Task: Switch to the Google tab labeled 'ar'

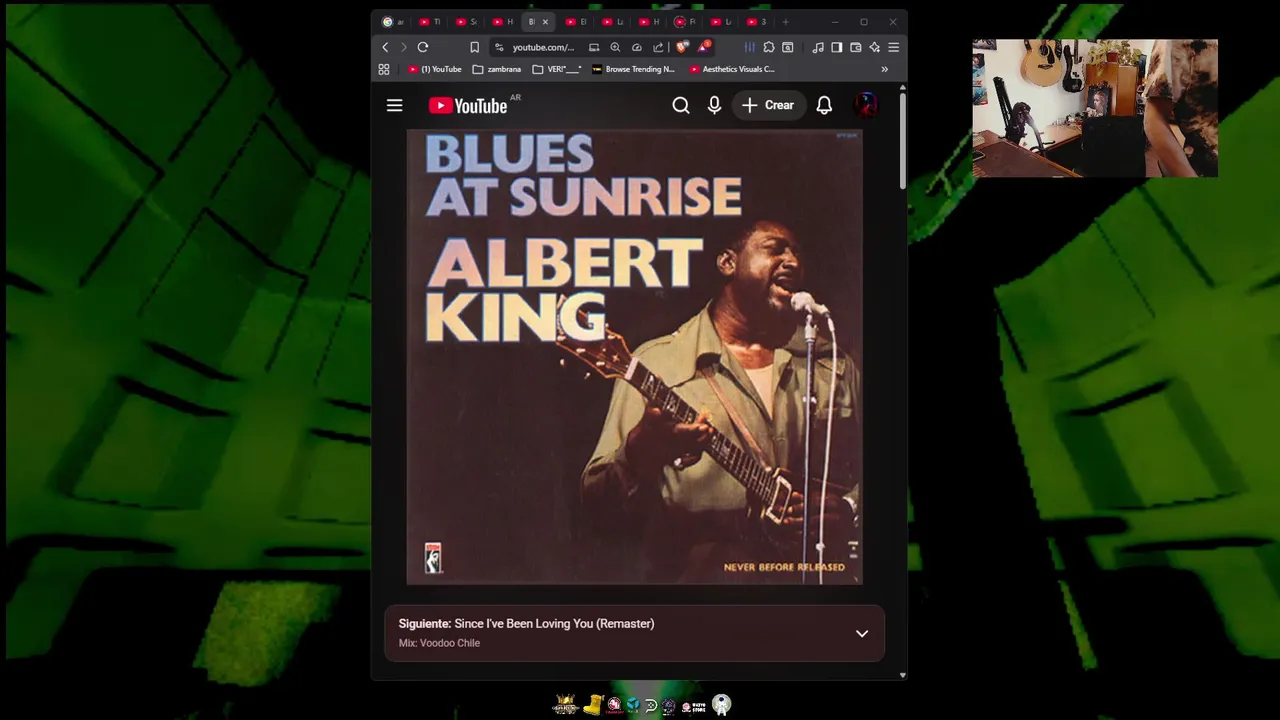Action: 393,22
